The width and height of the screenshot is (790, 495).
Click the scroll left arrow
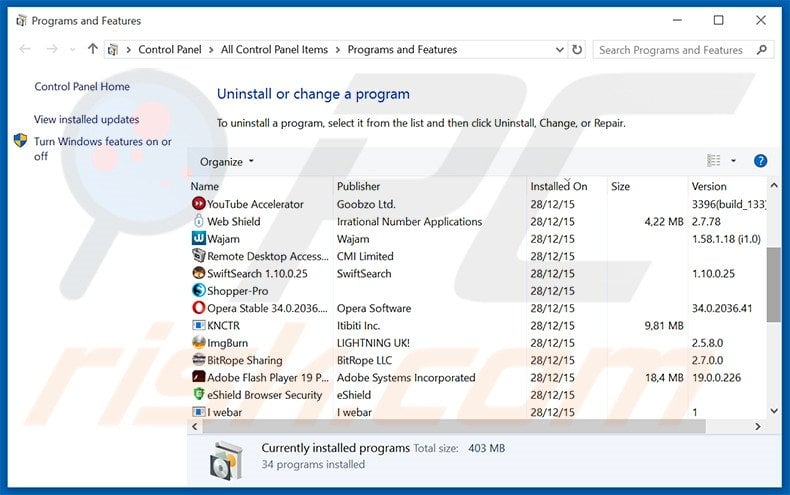pyautogui.click(x=195, y=426)
